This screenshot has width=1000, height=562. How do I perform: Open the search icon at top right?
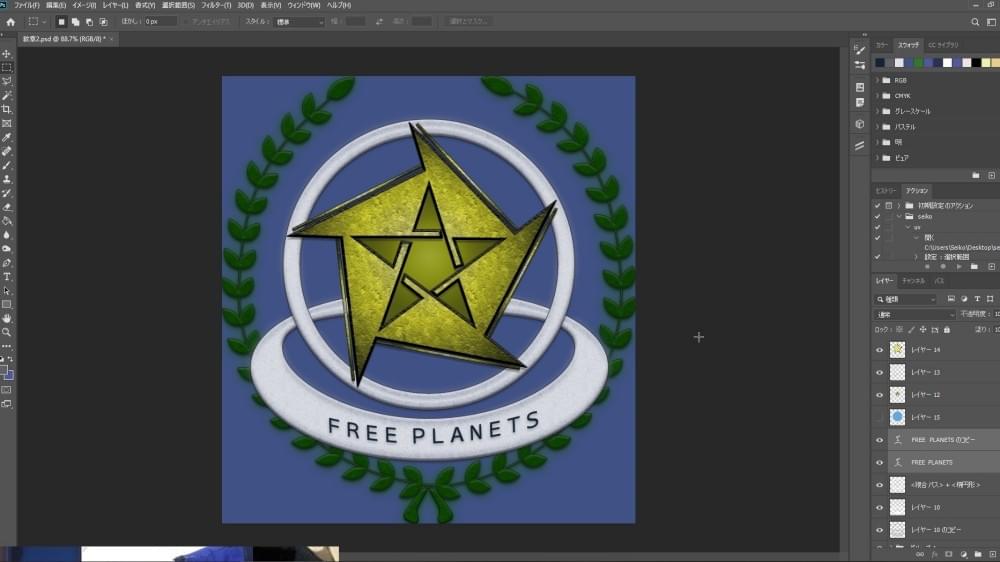click(x=975, y=22)
